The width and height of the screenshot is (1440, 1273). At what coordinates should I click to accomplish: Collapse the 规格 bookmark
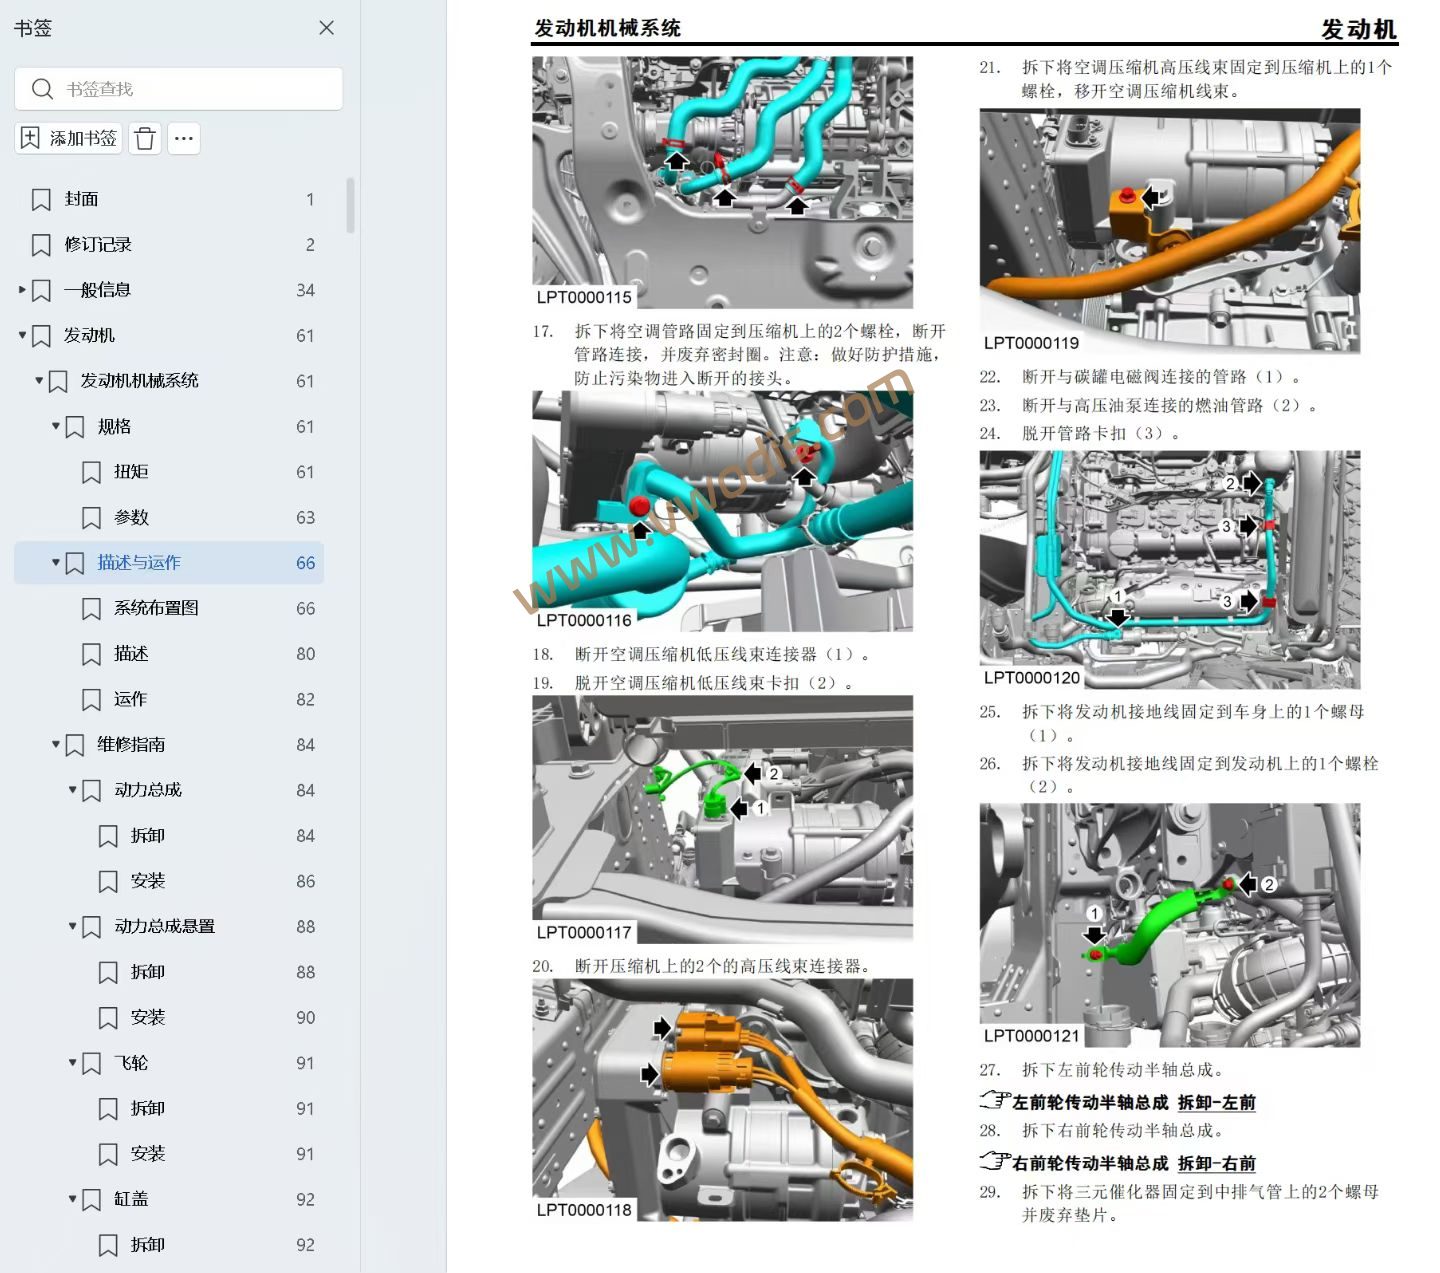[56, 426]
